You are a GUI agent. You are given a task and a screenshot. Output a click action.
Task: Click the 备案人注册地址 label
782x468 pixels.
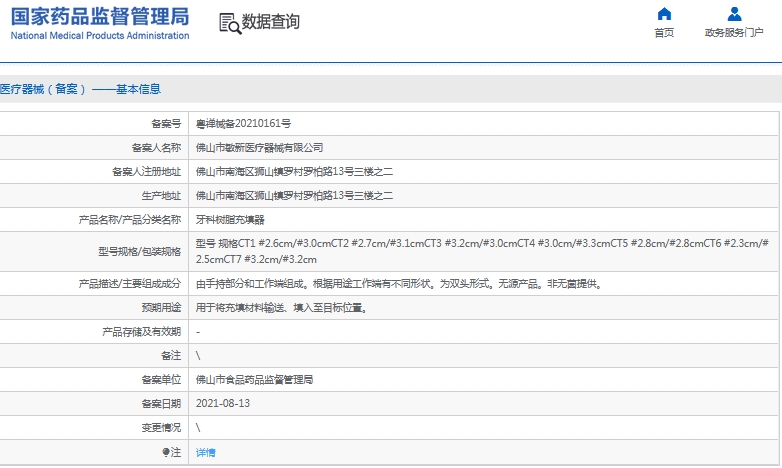click(146, 172)
